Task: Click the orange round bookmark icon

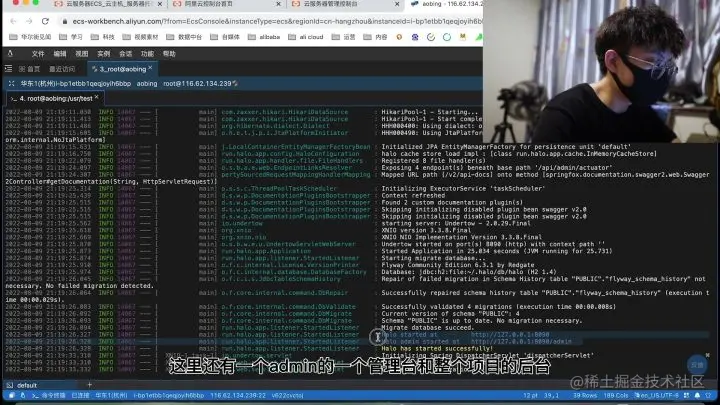Action: pyautogui.click(x=399, y=37)
